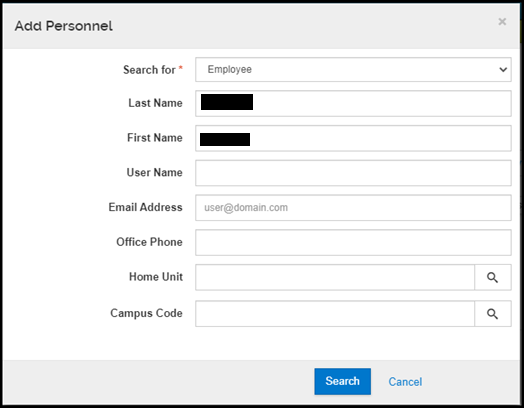Click the Campus Code label text
The width and height of the screenshot is (524, 408).
coord(146,313)
